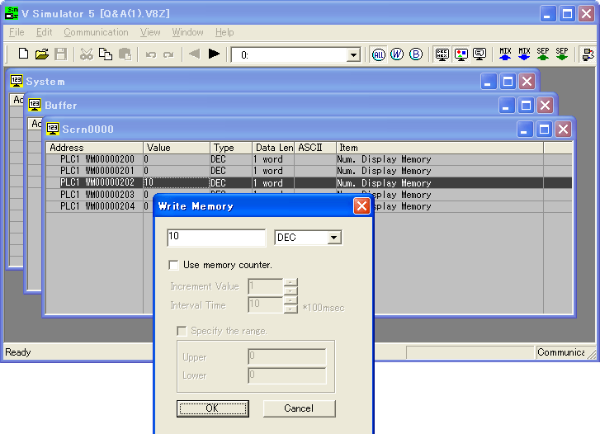
Task: Enable the Use memory counter checkbox
Action: tap(176, 265)
